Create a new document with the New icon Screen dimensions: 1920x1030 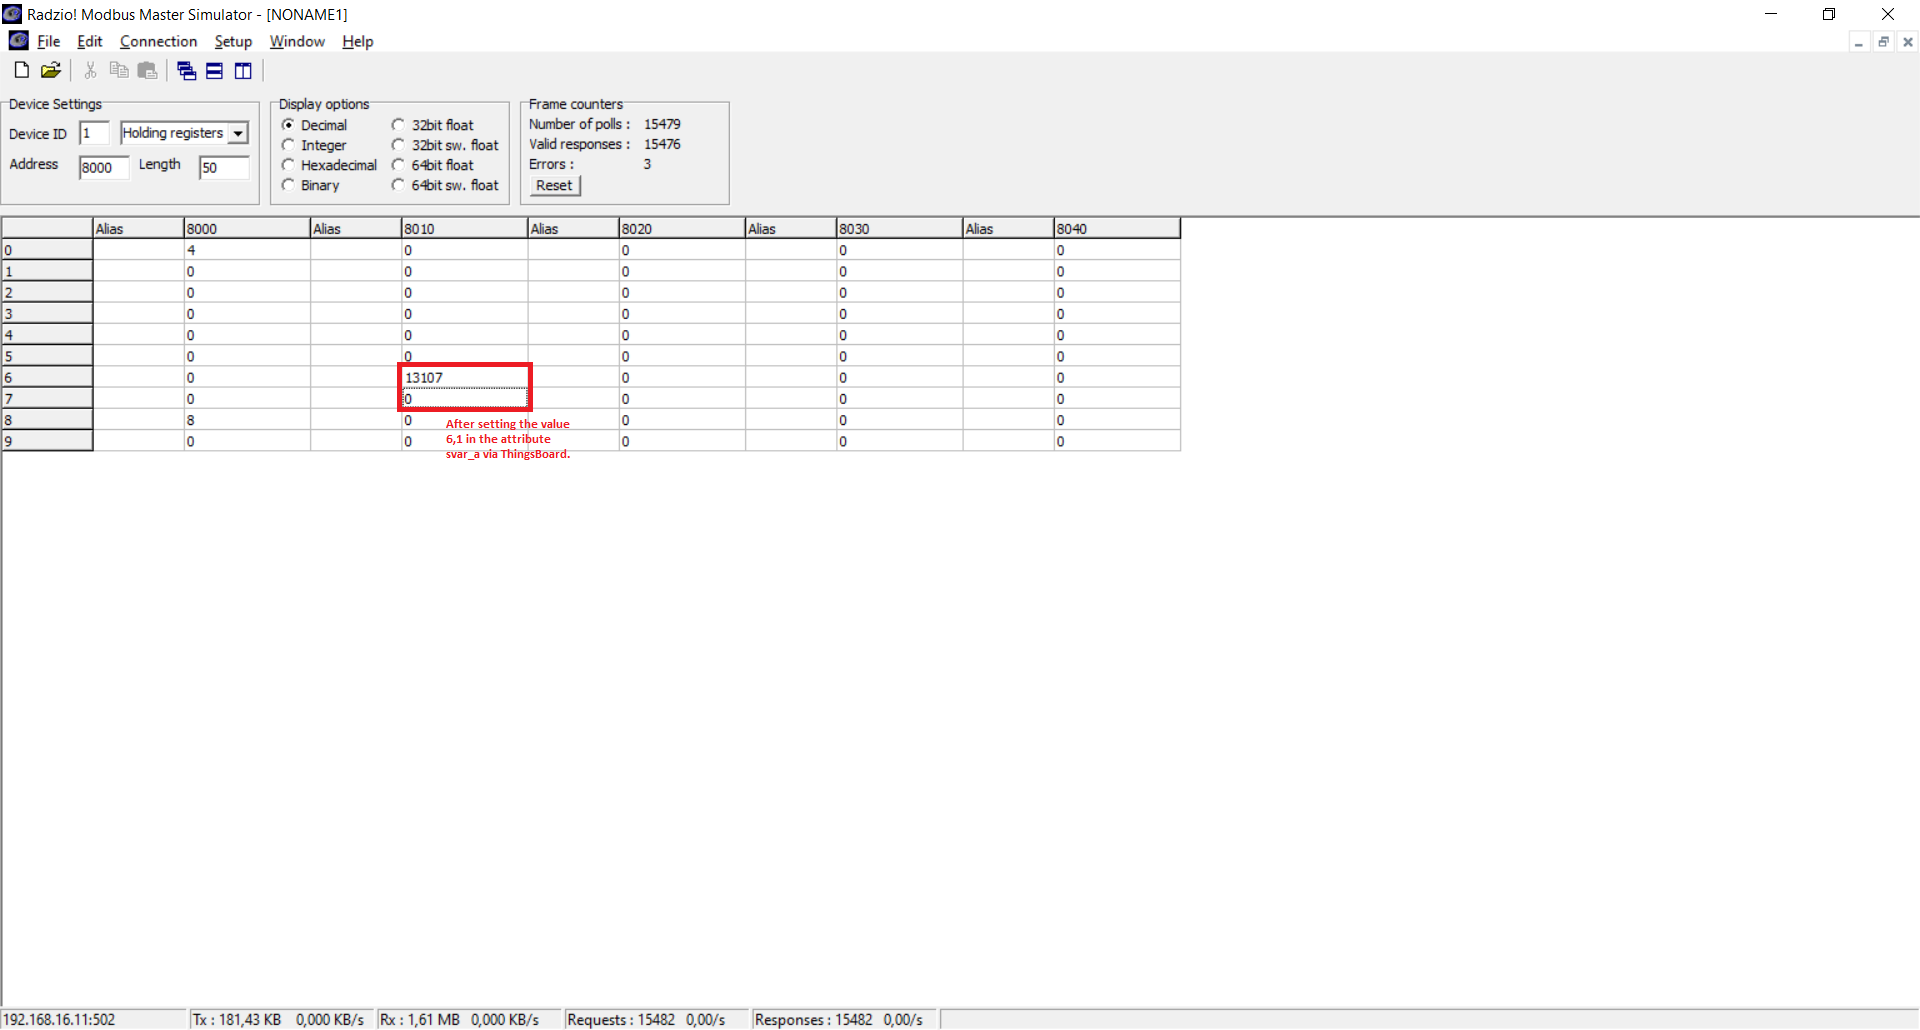pyautogui.click(x=20, y=70)
